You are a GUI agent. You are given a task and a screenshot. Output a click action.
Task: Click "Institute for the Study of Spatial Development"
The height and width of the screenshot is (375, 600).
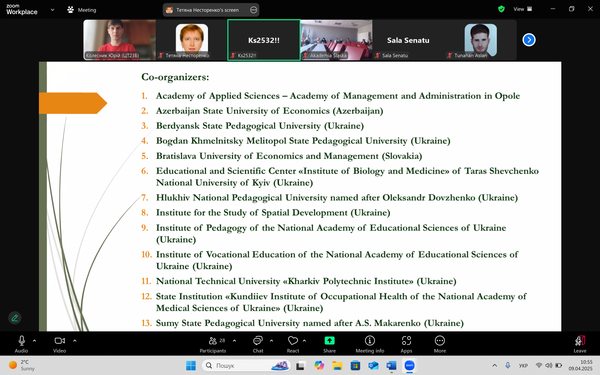(273, 213)
